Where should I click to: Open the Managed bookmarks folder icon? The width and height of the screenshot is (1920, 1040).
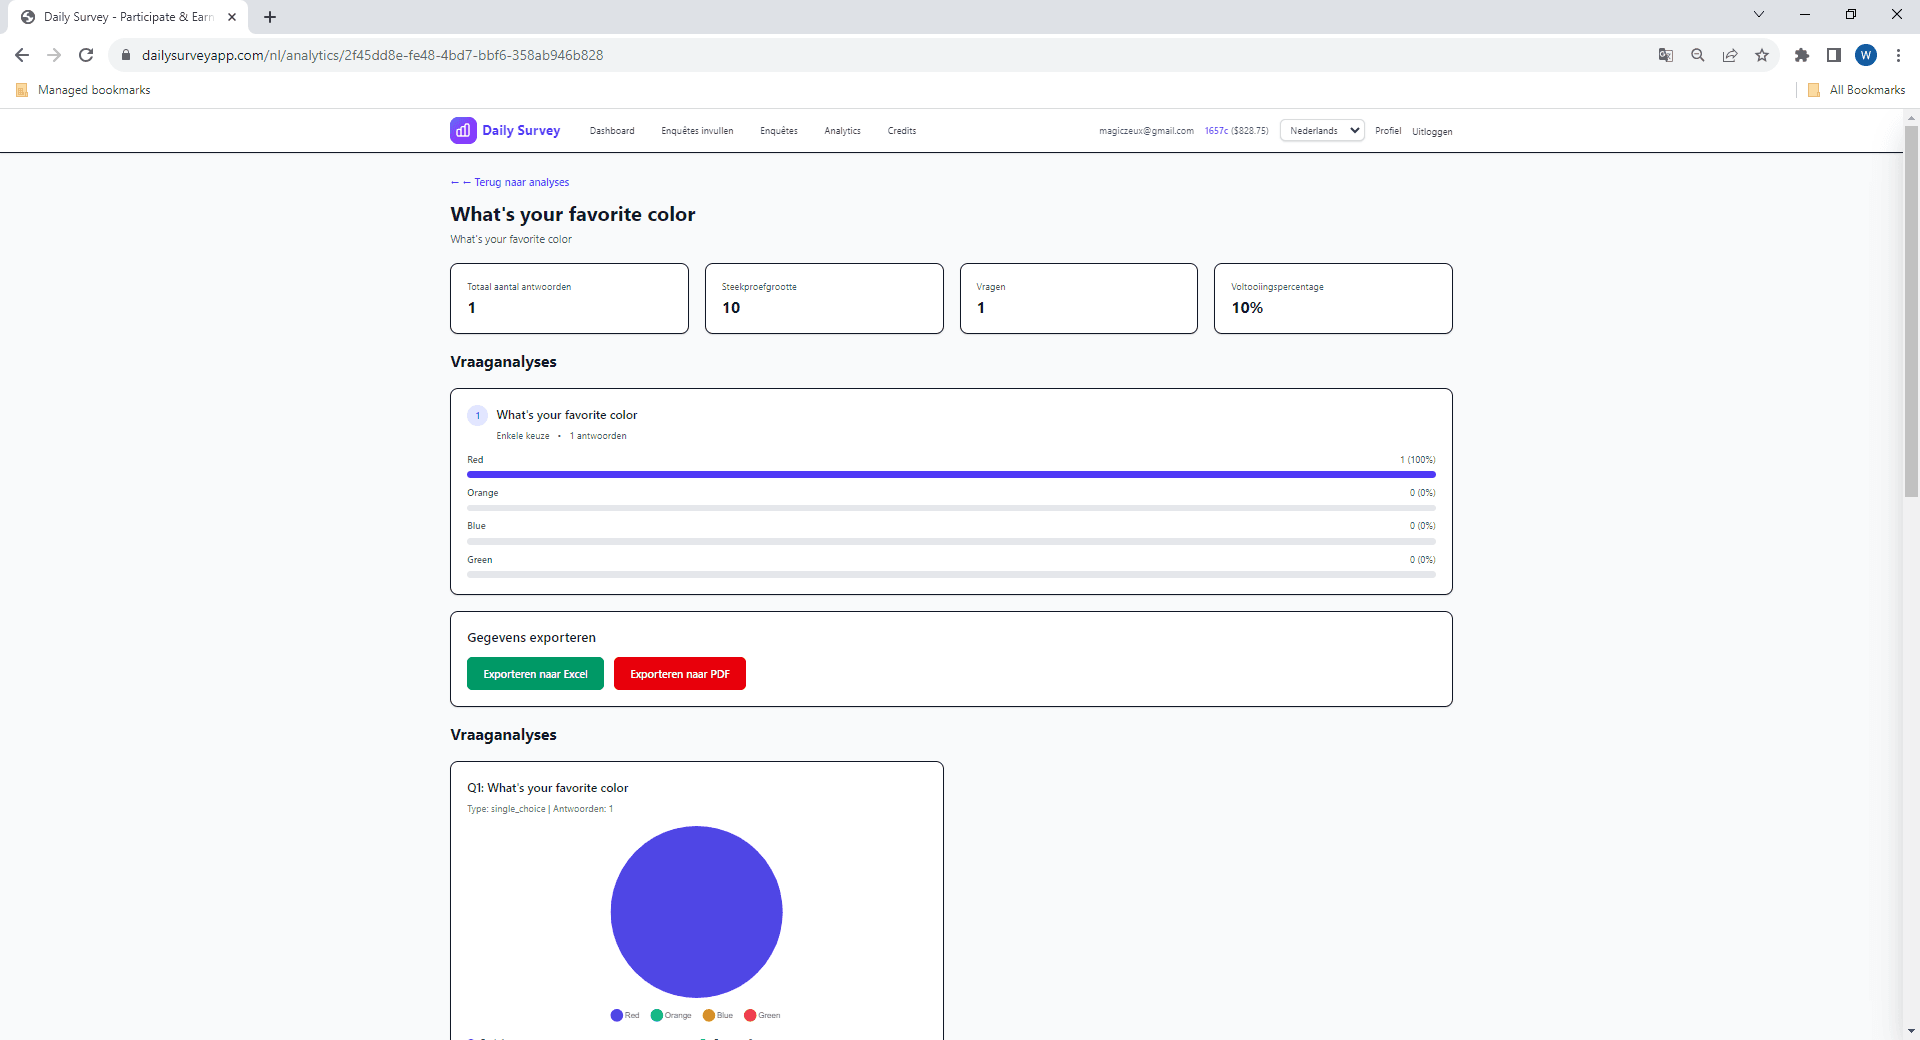coord(21,89)
